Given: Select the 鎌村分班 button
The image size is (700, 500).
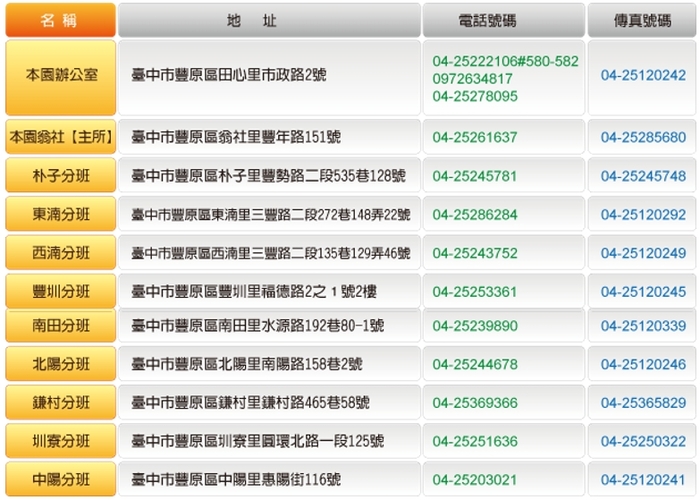Looking at the screenshot, I should click(x=61, y=403).
